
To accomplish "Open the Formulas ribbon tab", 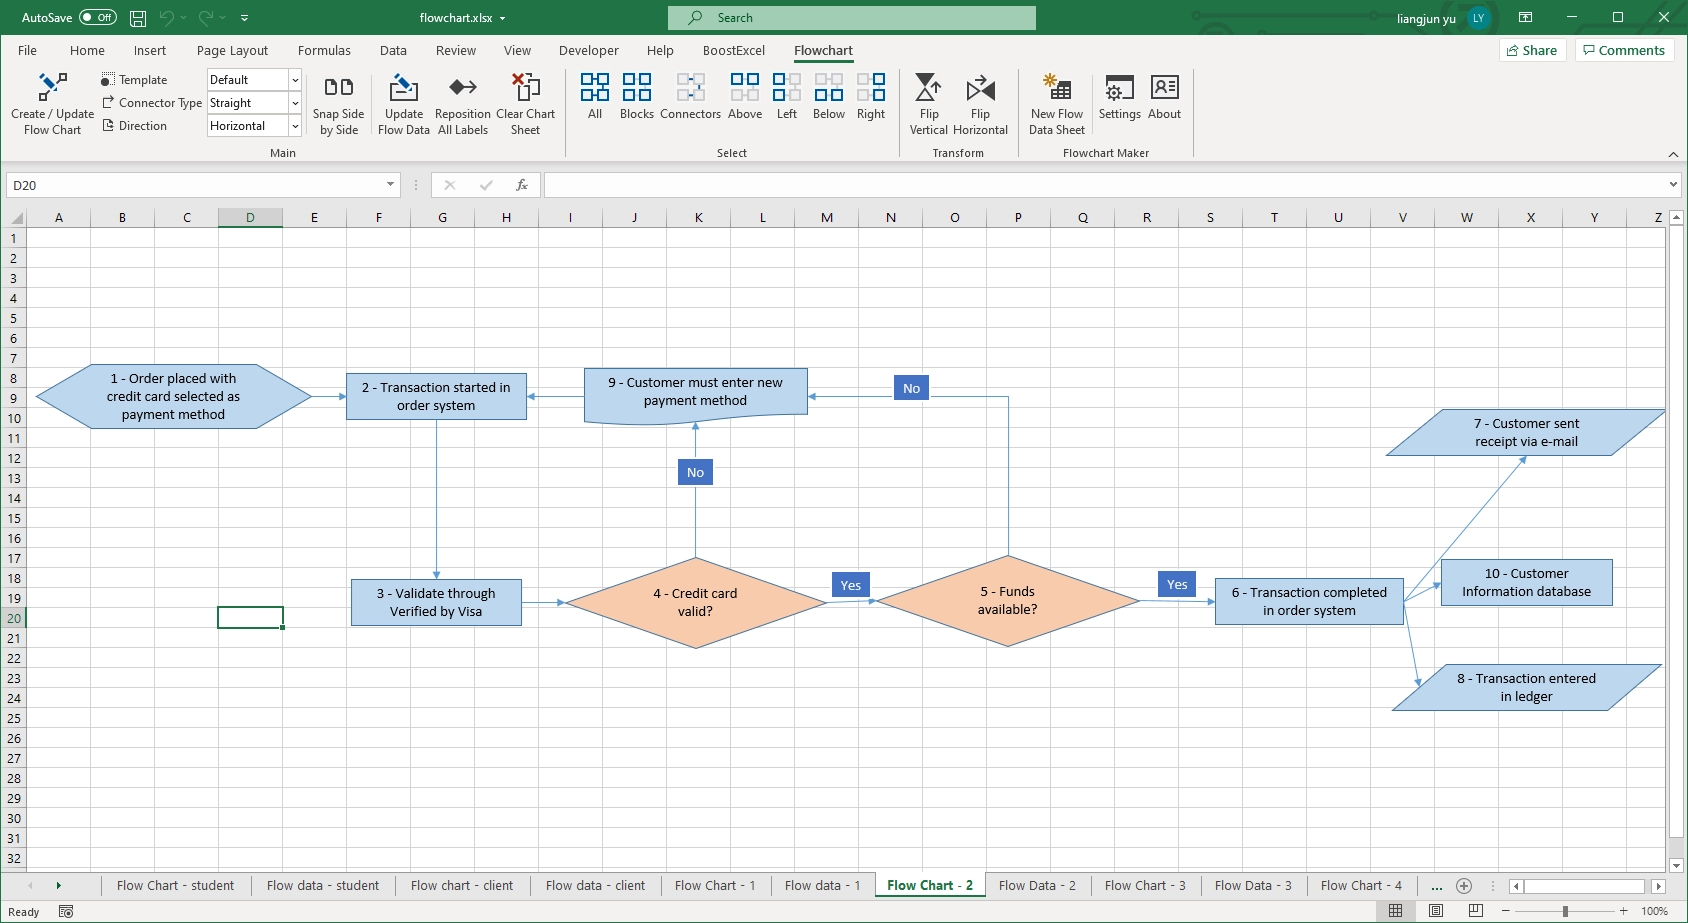I will tap(324, 50).
